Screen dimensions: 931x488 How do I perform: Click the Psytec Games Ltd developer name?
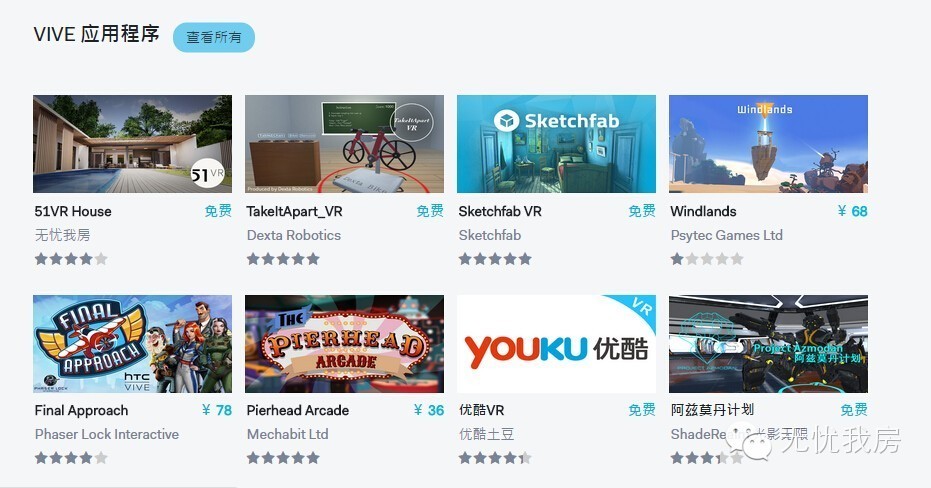(x=726, y=235)
